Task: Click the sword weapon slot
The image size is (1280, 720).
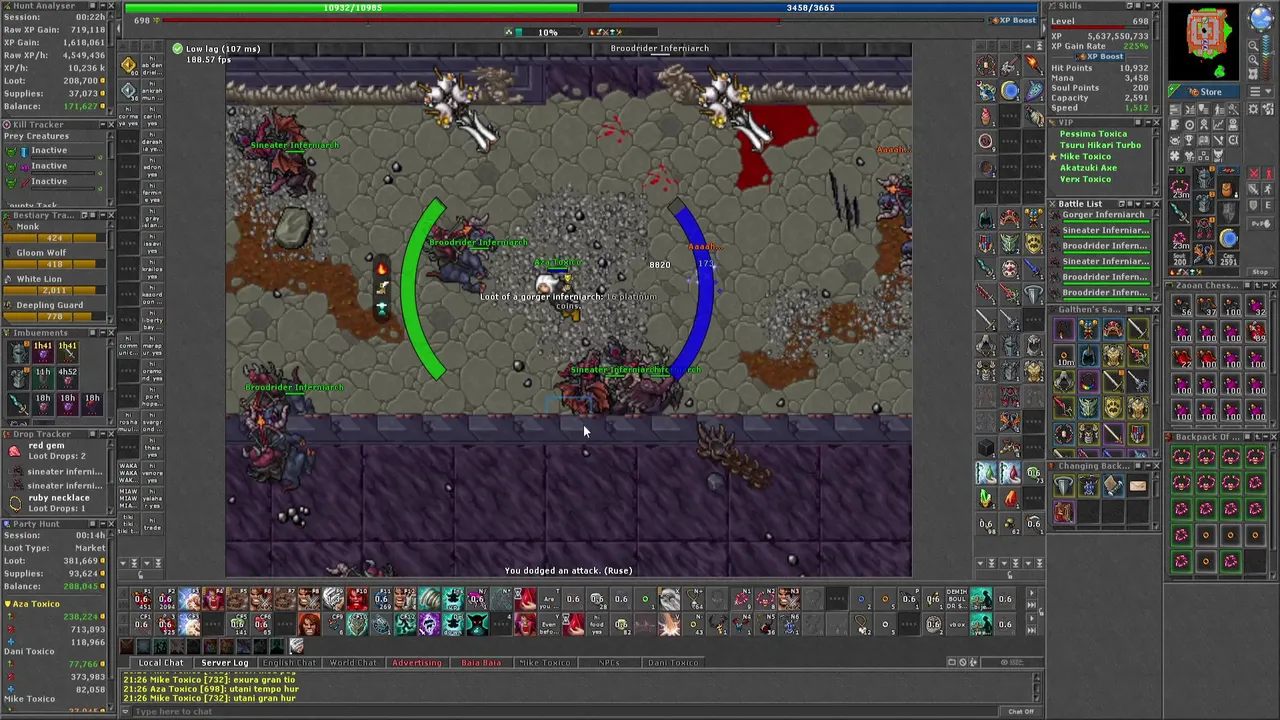Action: tap(1179, 212)
